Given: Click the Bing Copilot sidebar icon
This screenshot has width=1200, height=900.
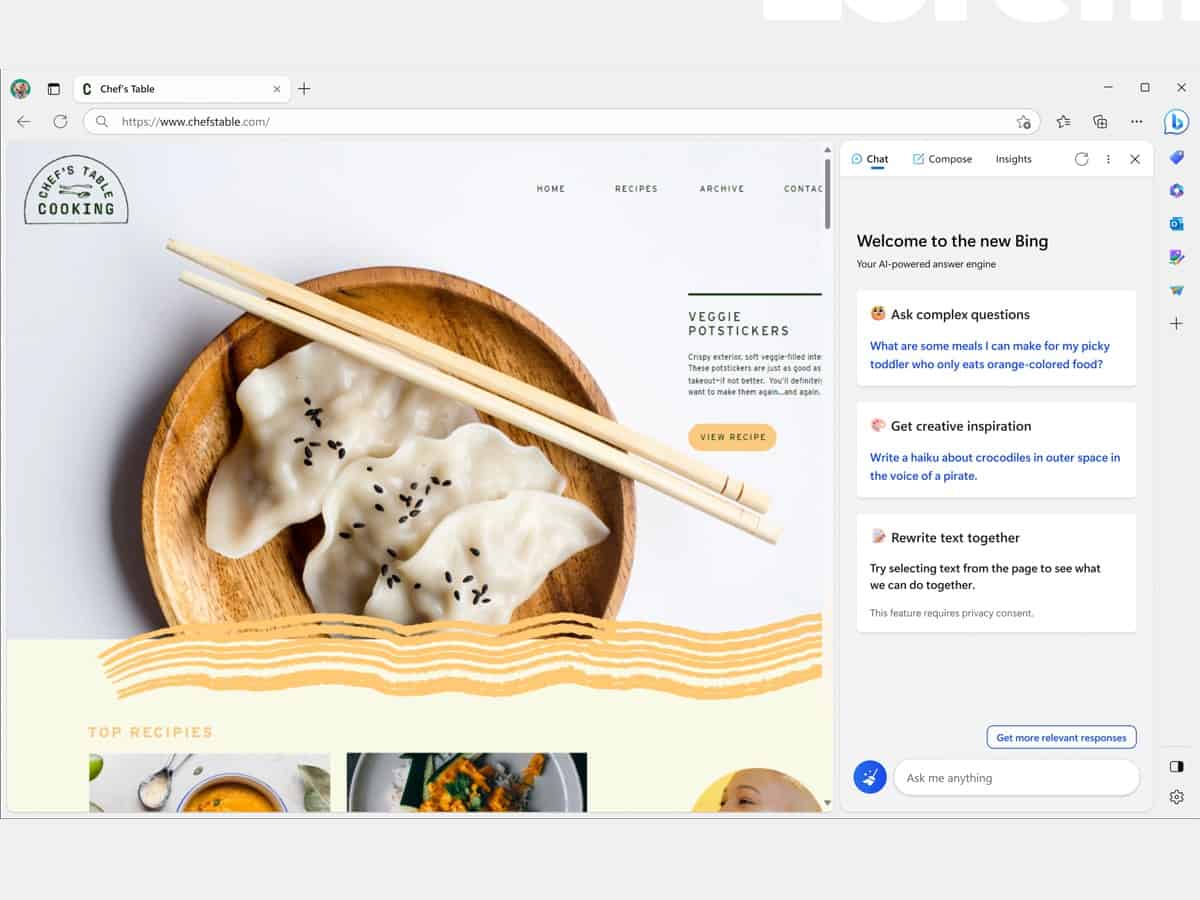Looking at the screenshot, I should coord(1176,122).
